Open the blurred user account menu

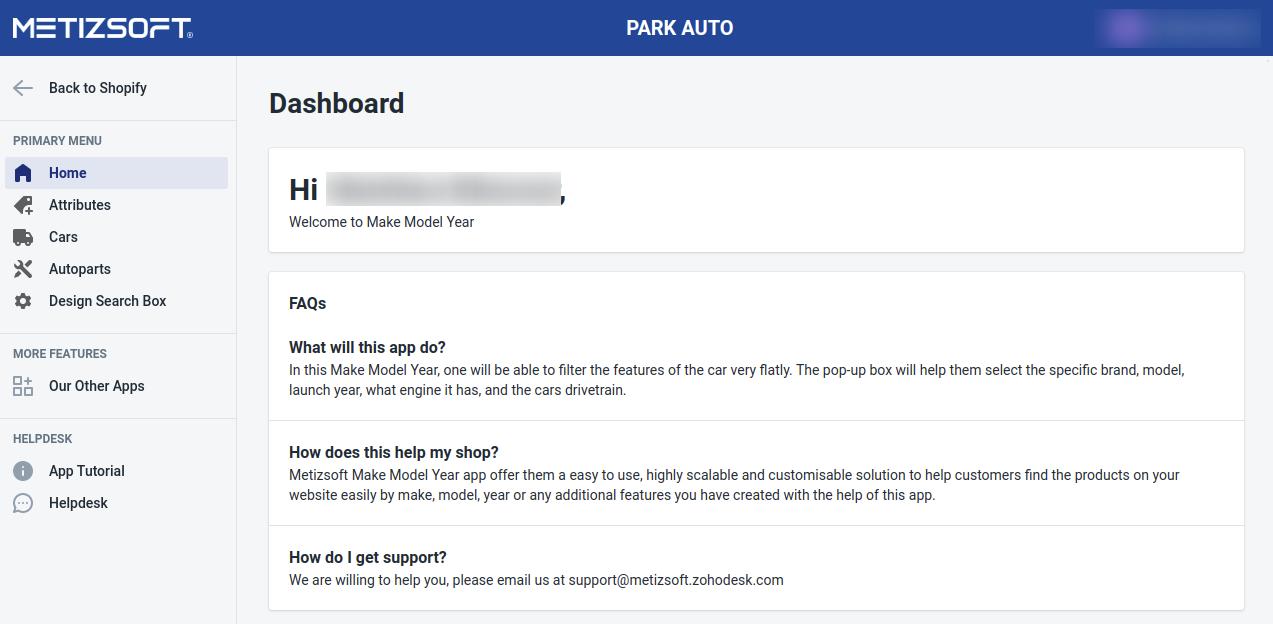[x=1177, y=28]
